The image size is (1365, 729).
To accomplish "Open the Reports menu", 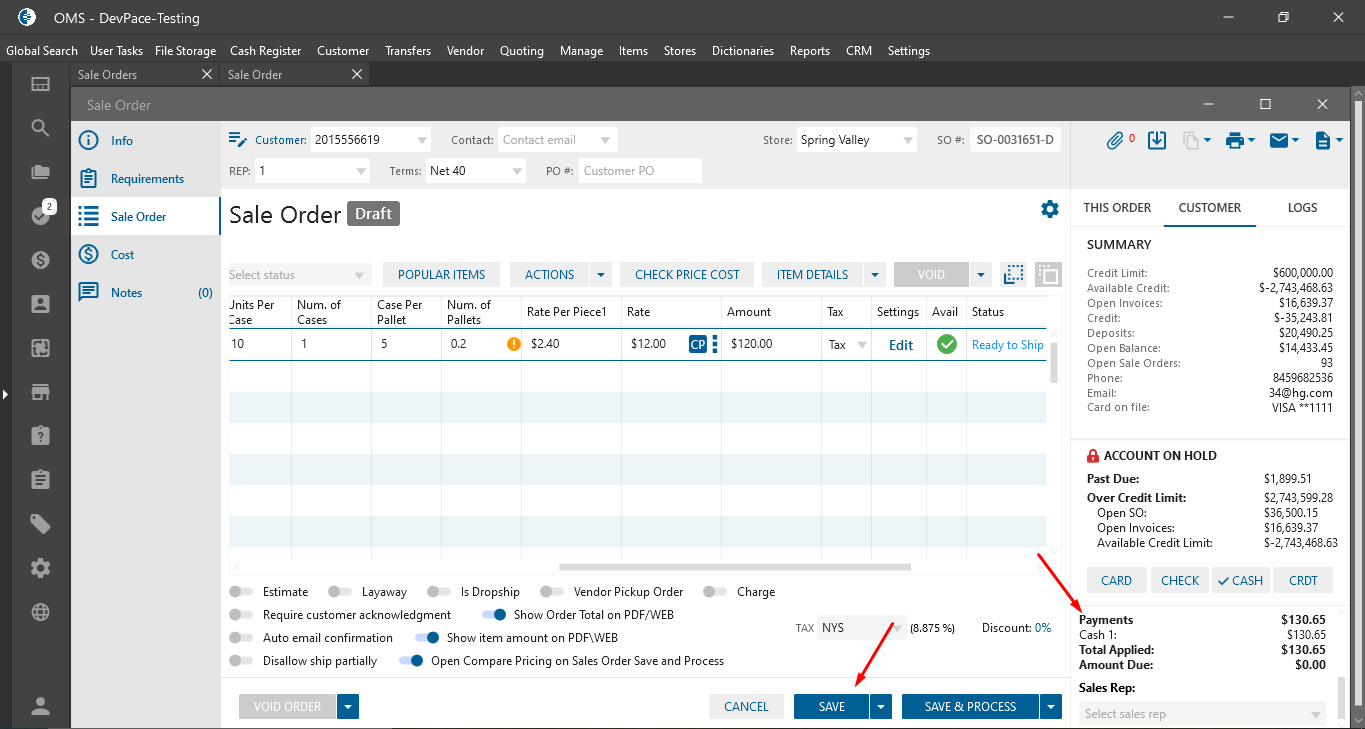I will pos(810,51).
